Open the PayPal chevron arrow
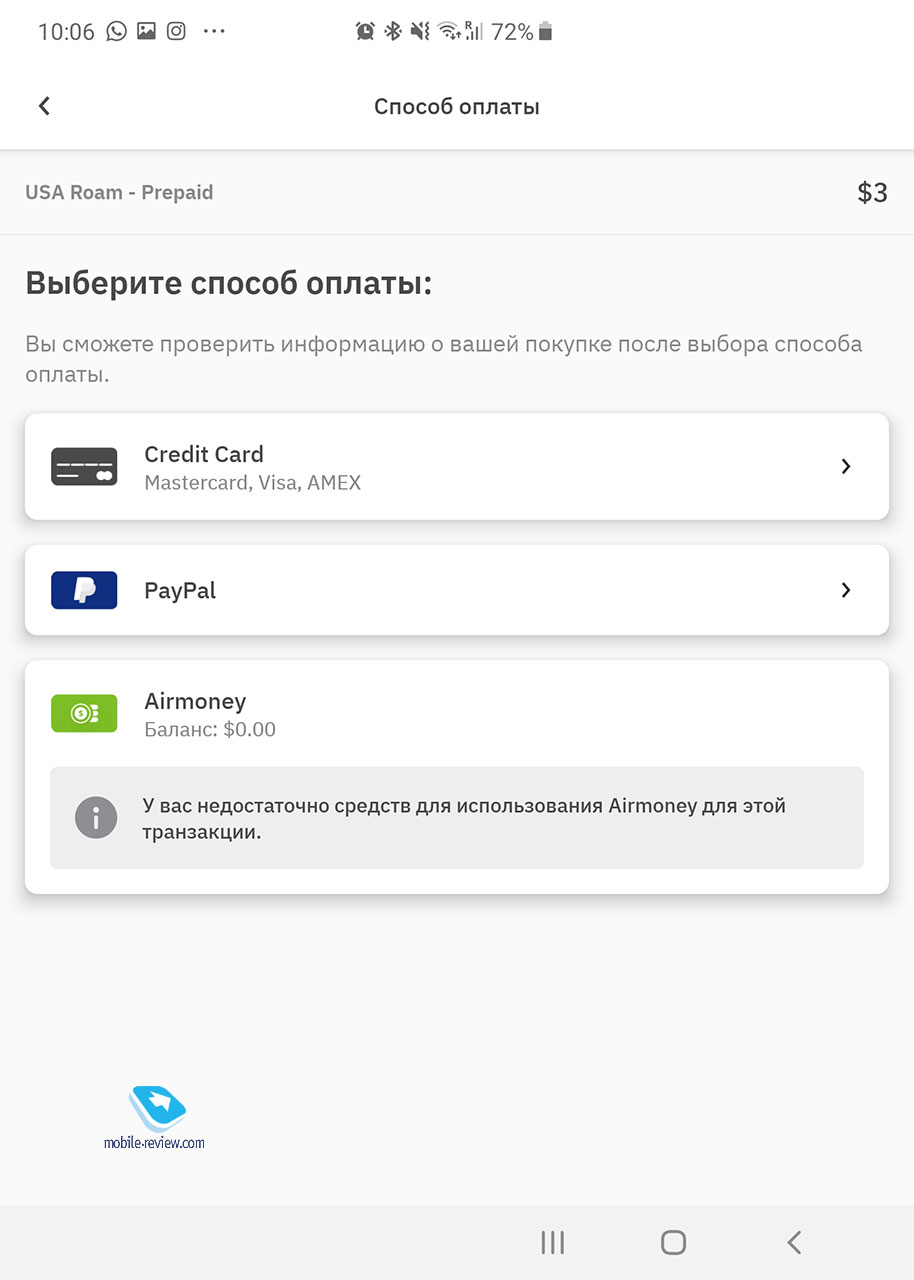The width and height of the screenshot is (914, 1280). pos(846,590)
